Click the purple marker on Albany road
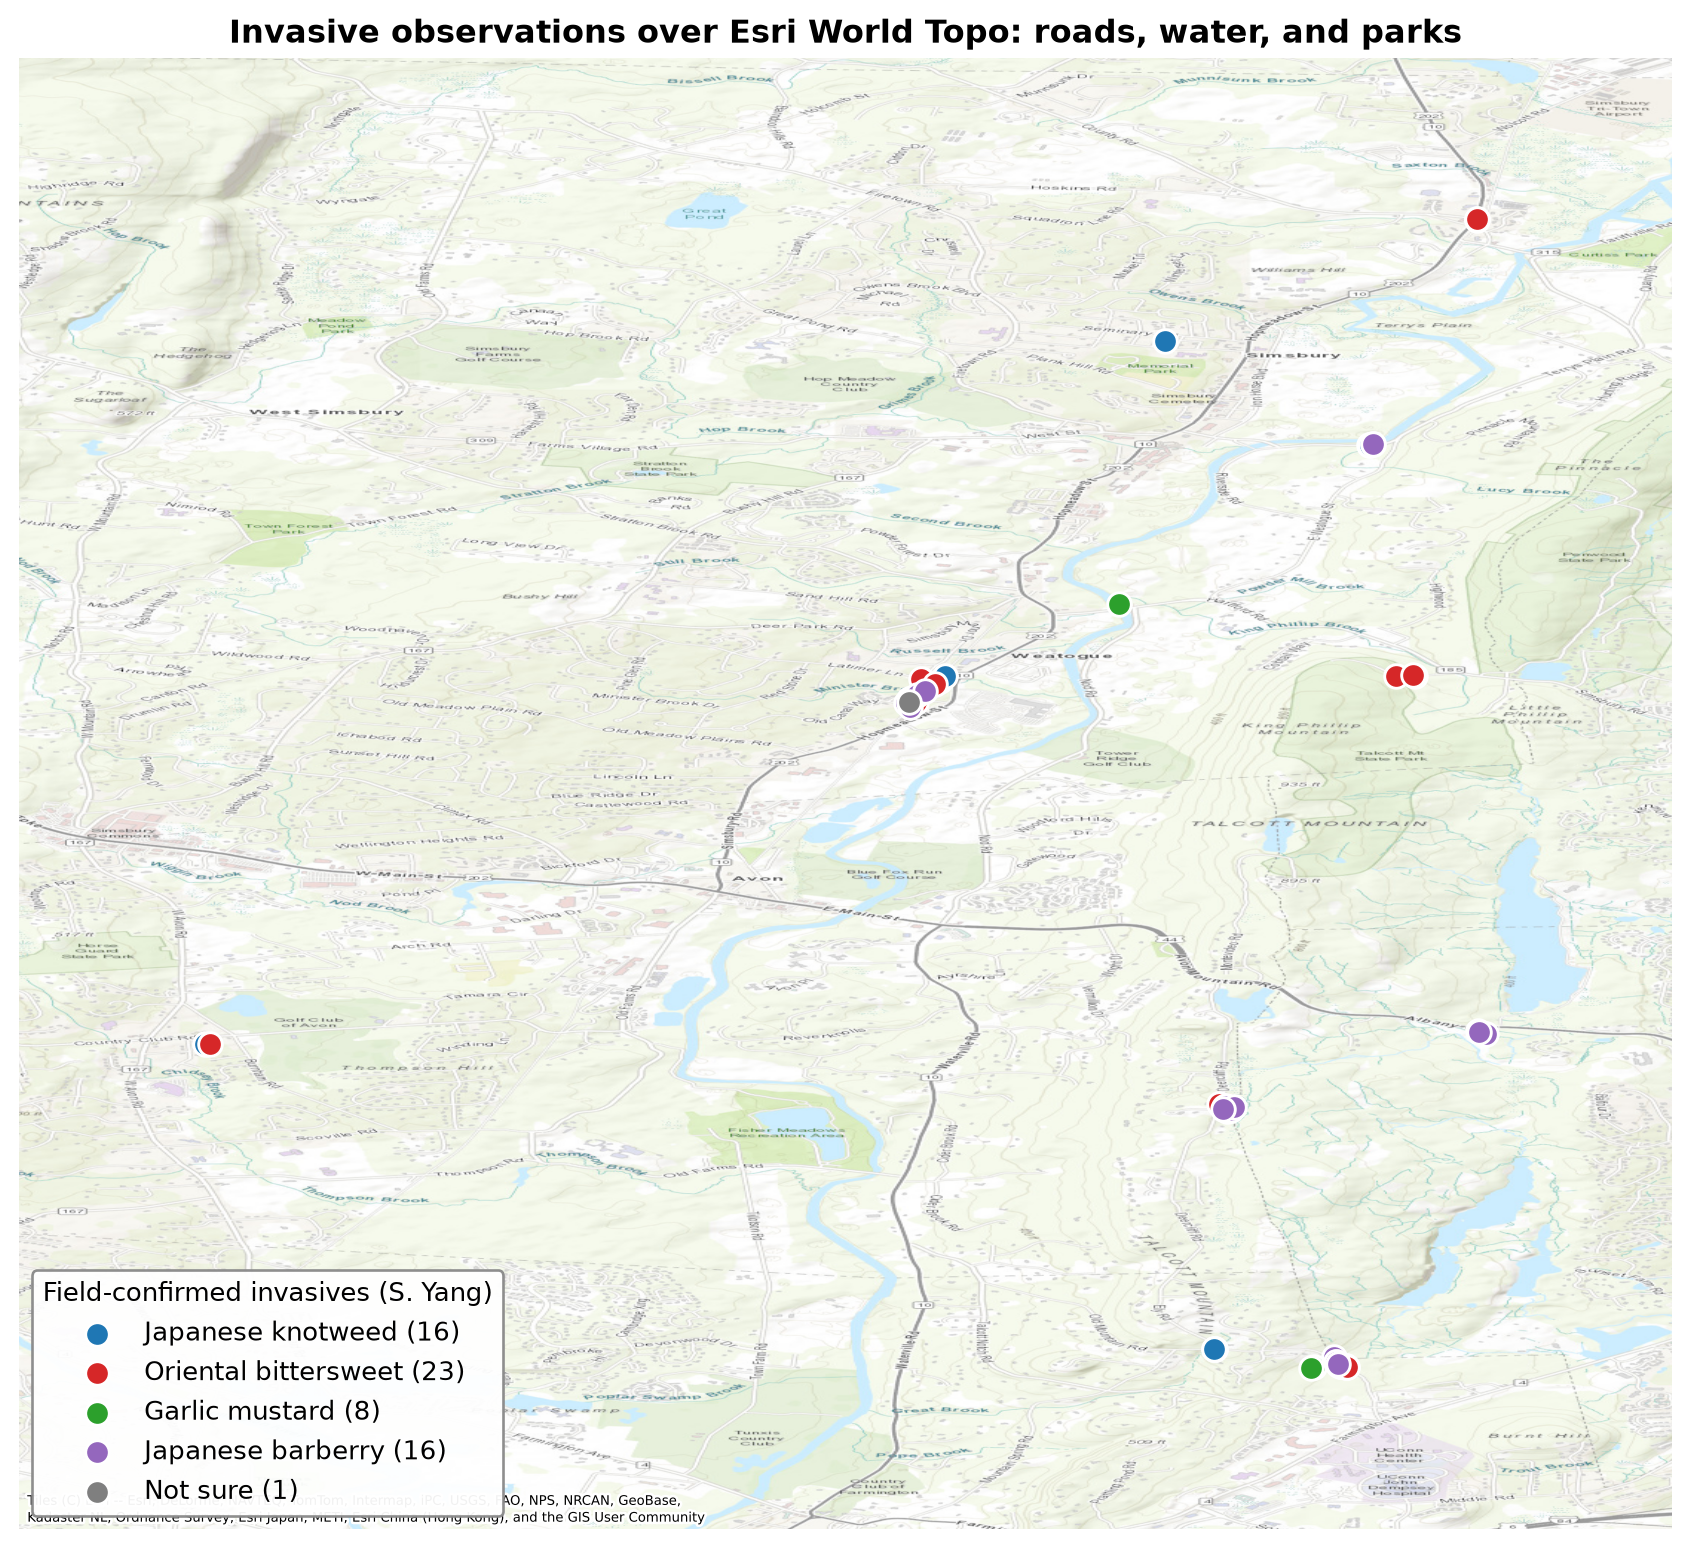The width and height of the screenshot is (1690, 1548). pos(1479,1032)
